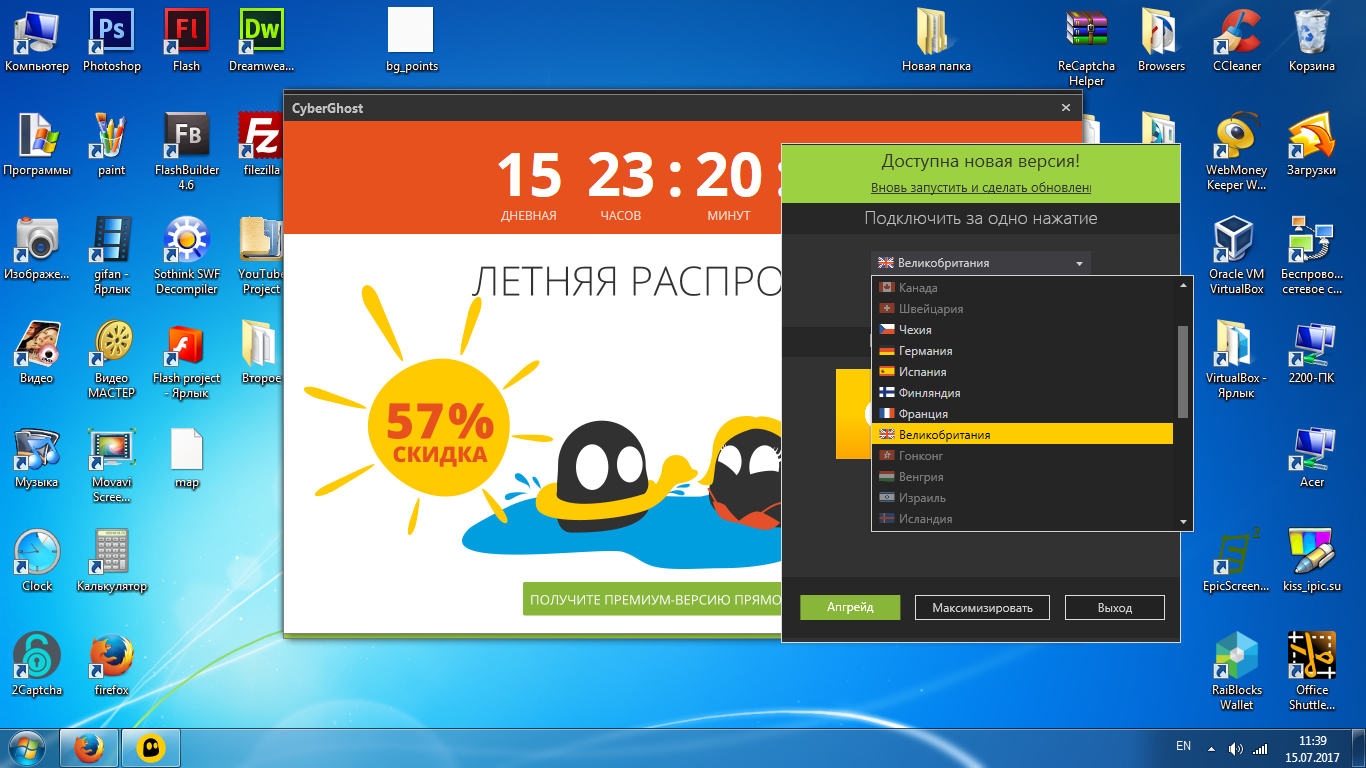The image size is (1366, 768).
Task: Launch the paint shortcut
Action: click(x=111, y=144)
